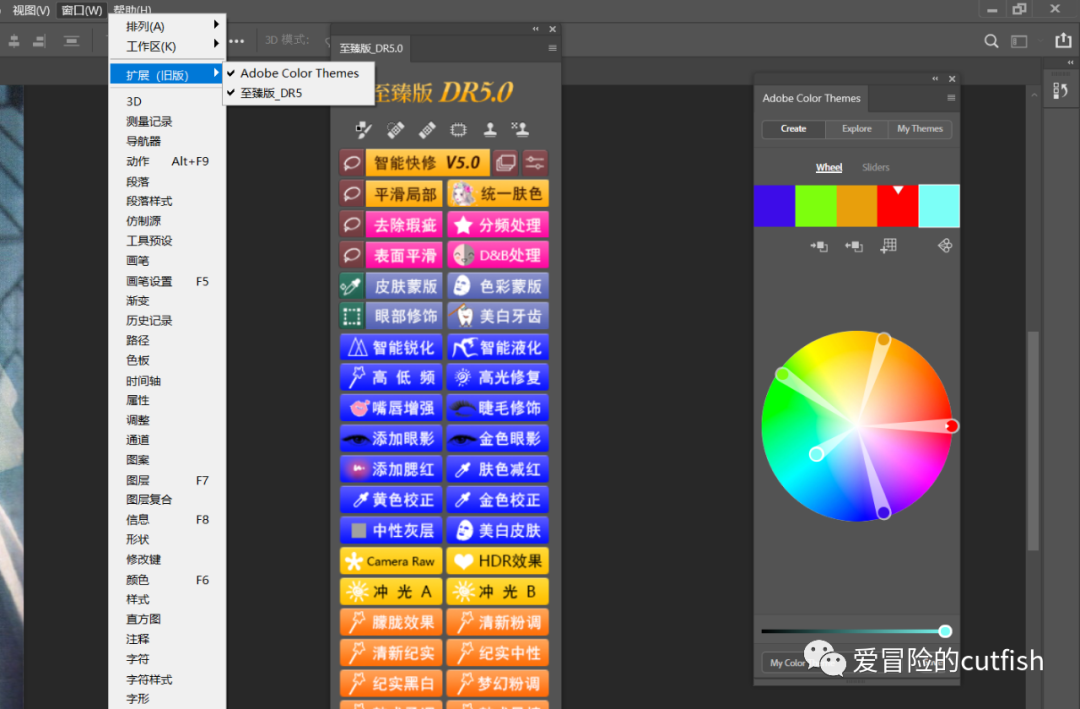
Task: Uncheck Adobe Color Themes in the submenu
Action: (x=299, y=73)
